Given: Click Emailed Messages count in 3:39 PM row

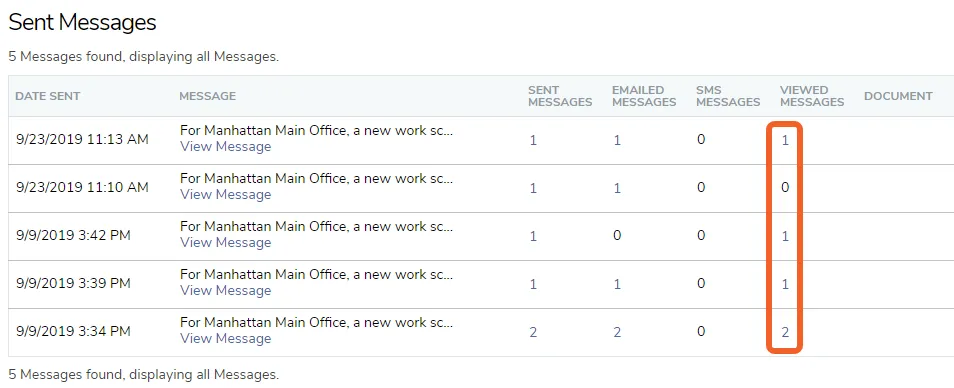Looking at the screenshot, I should (x=617, y=284).
